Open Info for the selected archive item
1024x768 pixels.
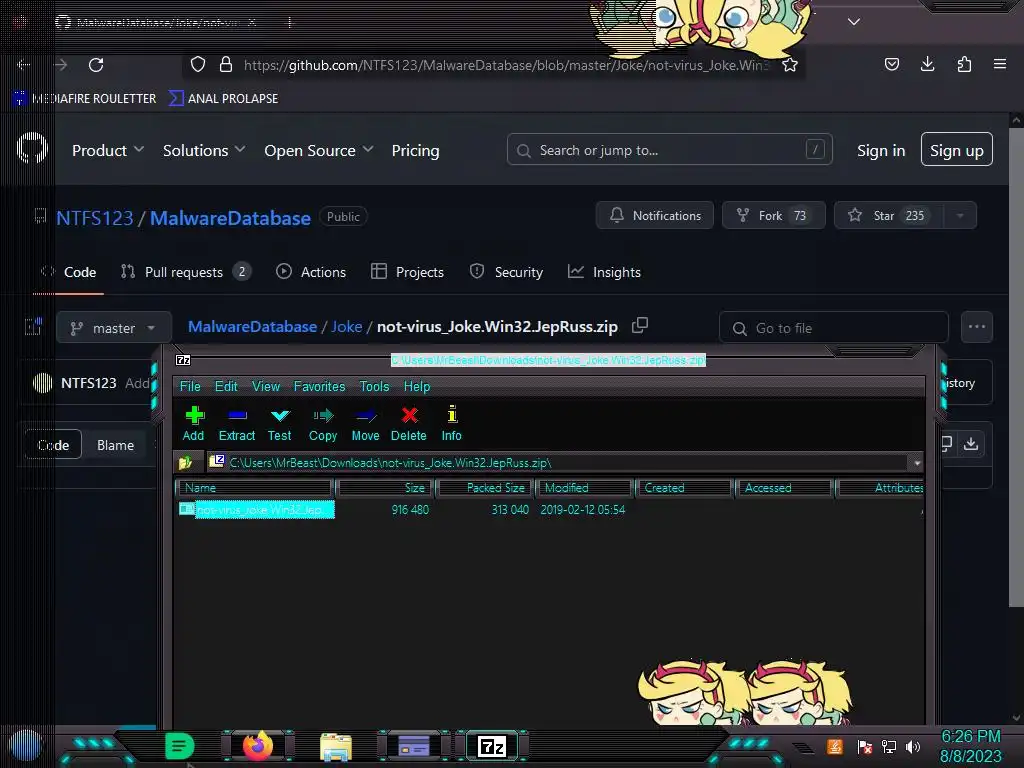(x=451, y=424)
